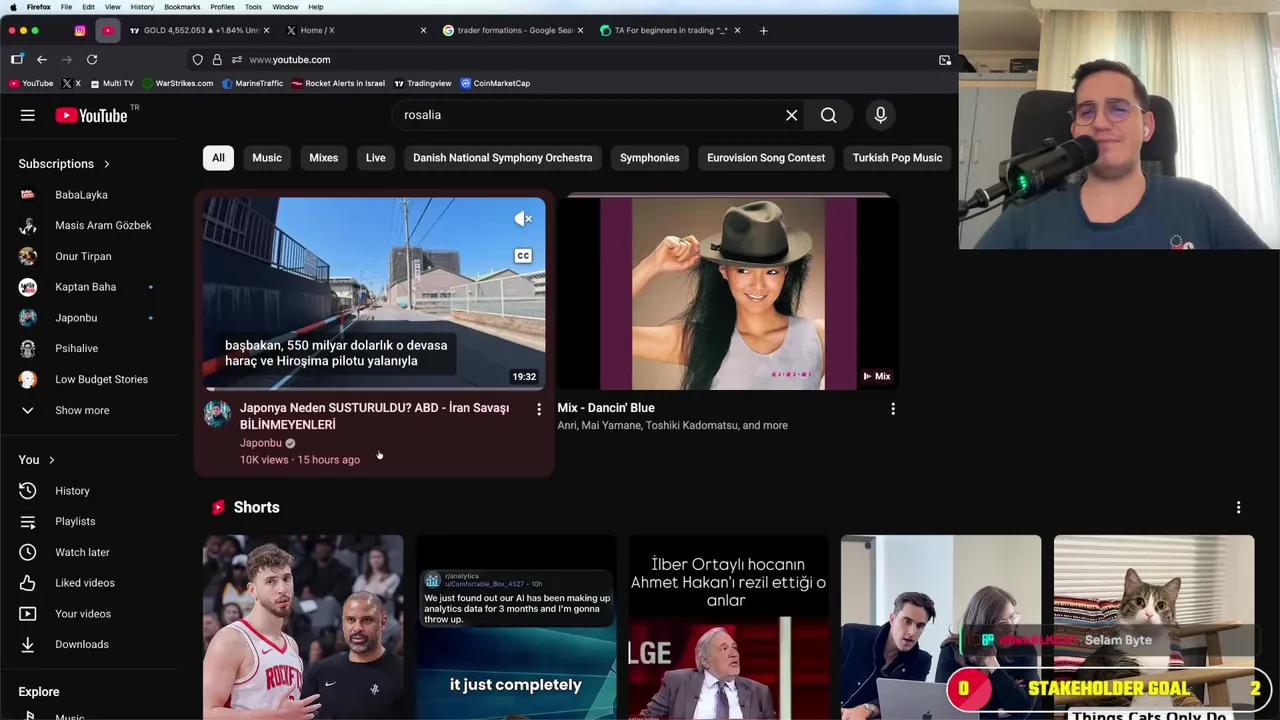This screenshot has height=720, width=1280.
Task: Switch to the Instagram pinned tab
Action: (x=80, y=31)
